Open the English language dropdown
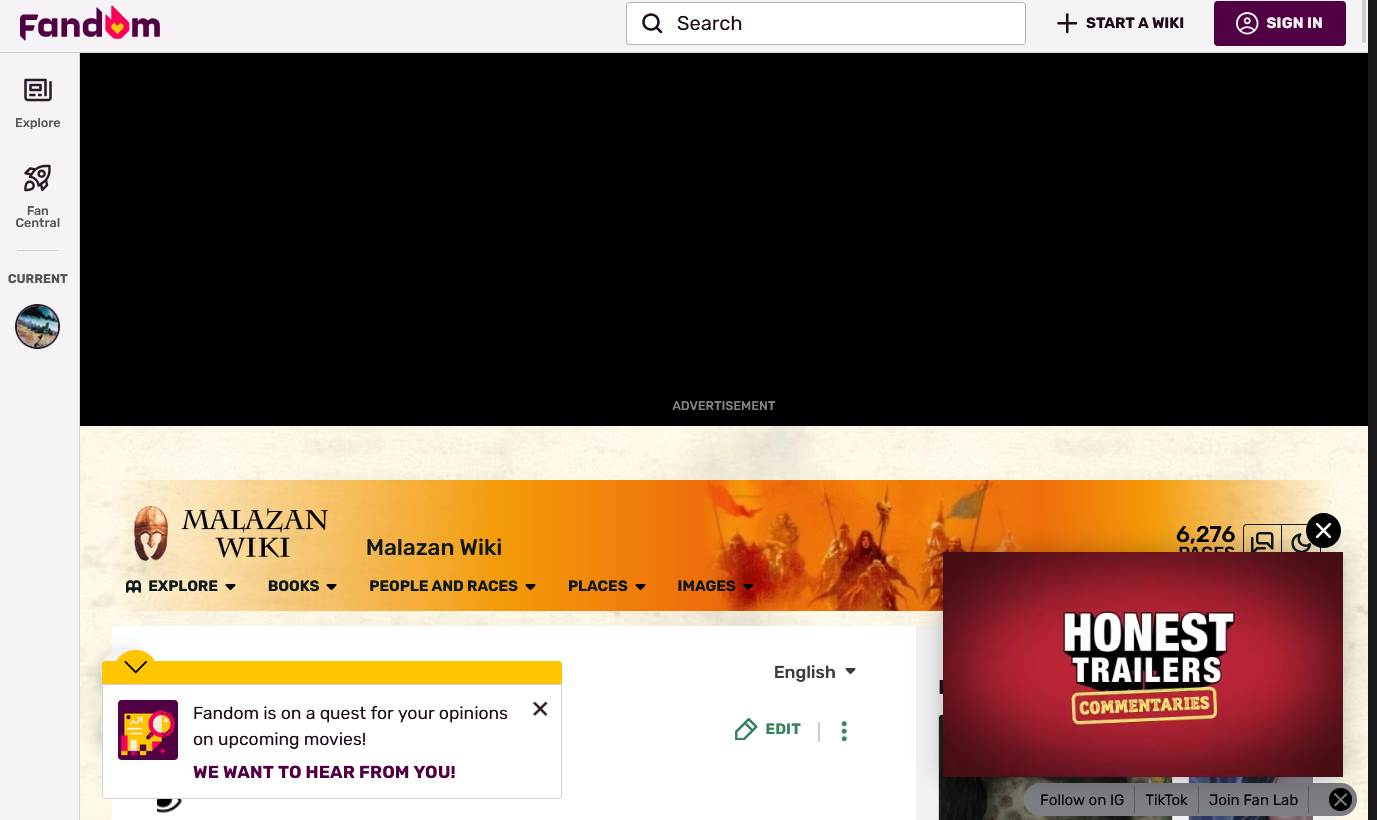 [x=815, y=672]
